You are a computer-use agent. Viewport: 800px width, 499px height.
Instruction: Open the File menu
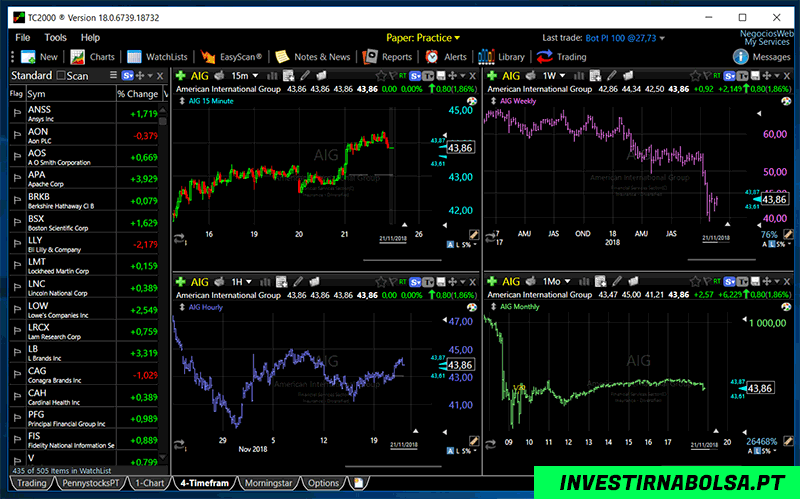coord(22,38)
